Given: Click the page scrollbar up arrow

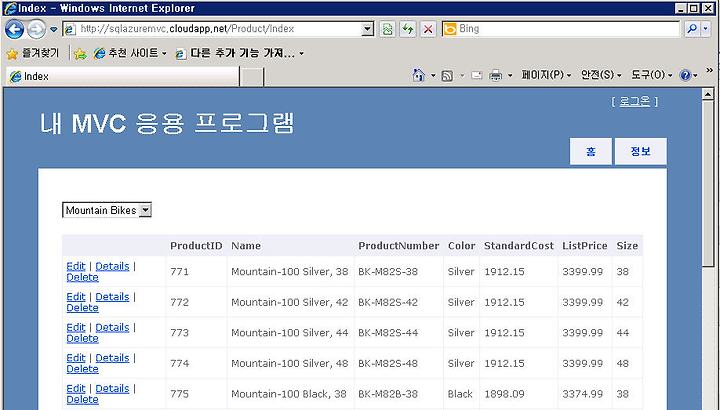Looking at the screenshot, I should (x=708, y=94).
